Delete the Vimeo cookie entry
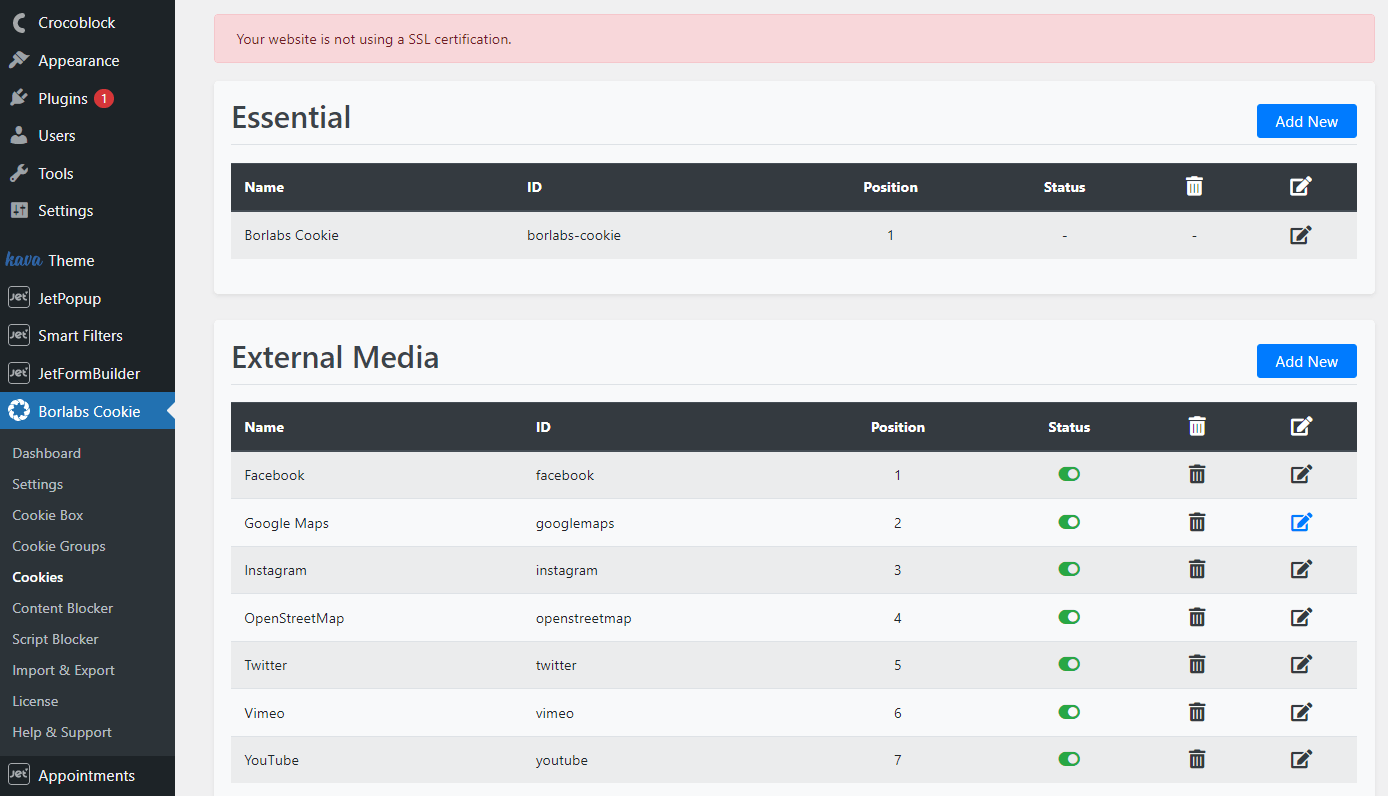This screenshot has height=796, width=1388. [x=1197, y=712]
